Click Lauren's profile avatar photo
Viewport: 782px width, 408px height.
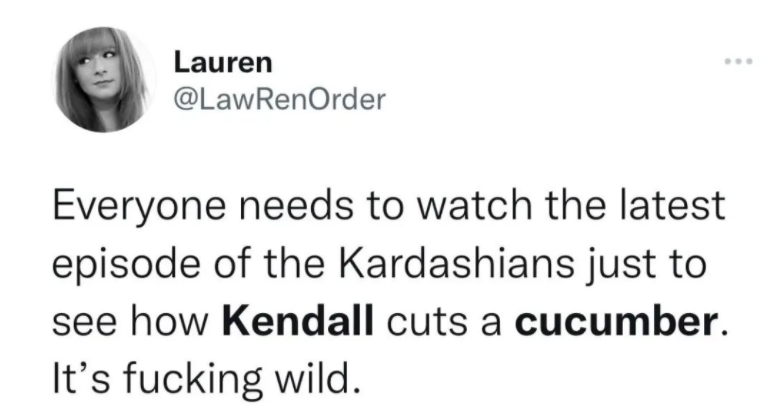point(103,82)
